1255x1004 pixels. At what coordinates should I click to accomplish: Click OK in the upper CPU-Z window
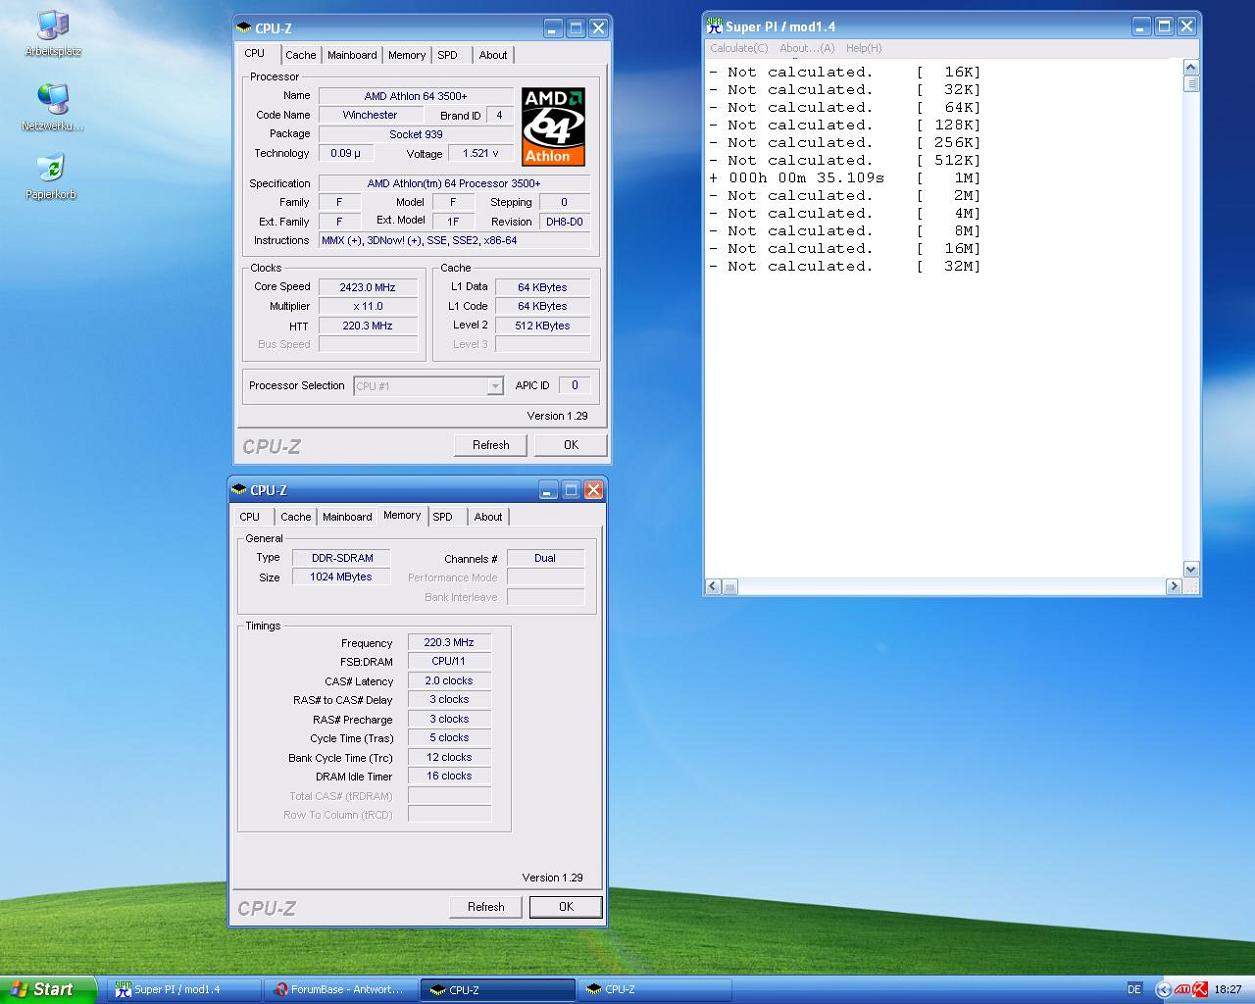(x=571, y=445)
